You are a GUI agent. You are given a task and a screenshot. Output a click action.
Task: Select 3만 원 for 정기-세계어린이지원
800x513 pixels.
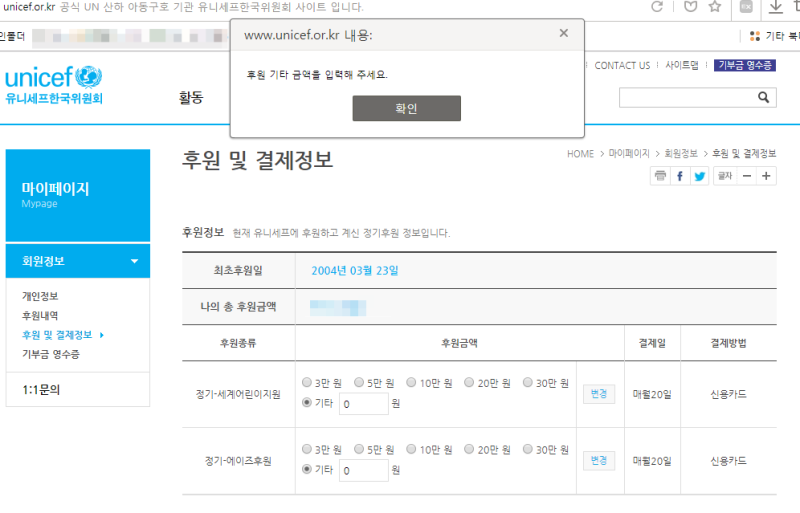coord(307,382)
